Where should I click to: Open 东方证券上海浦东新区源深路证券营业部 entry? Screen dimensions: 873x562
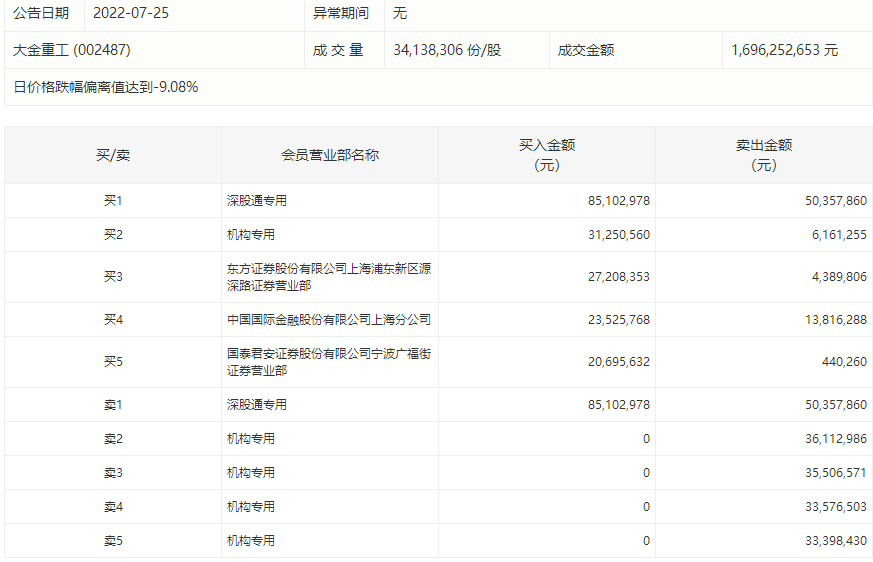(x=328, y=277)
